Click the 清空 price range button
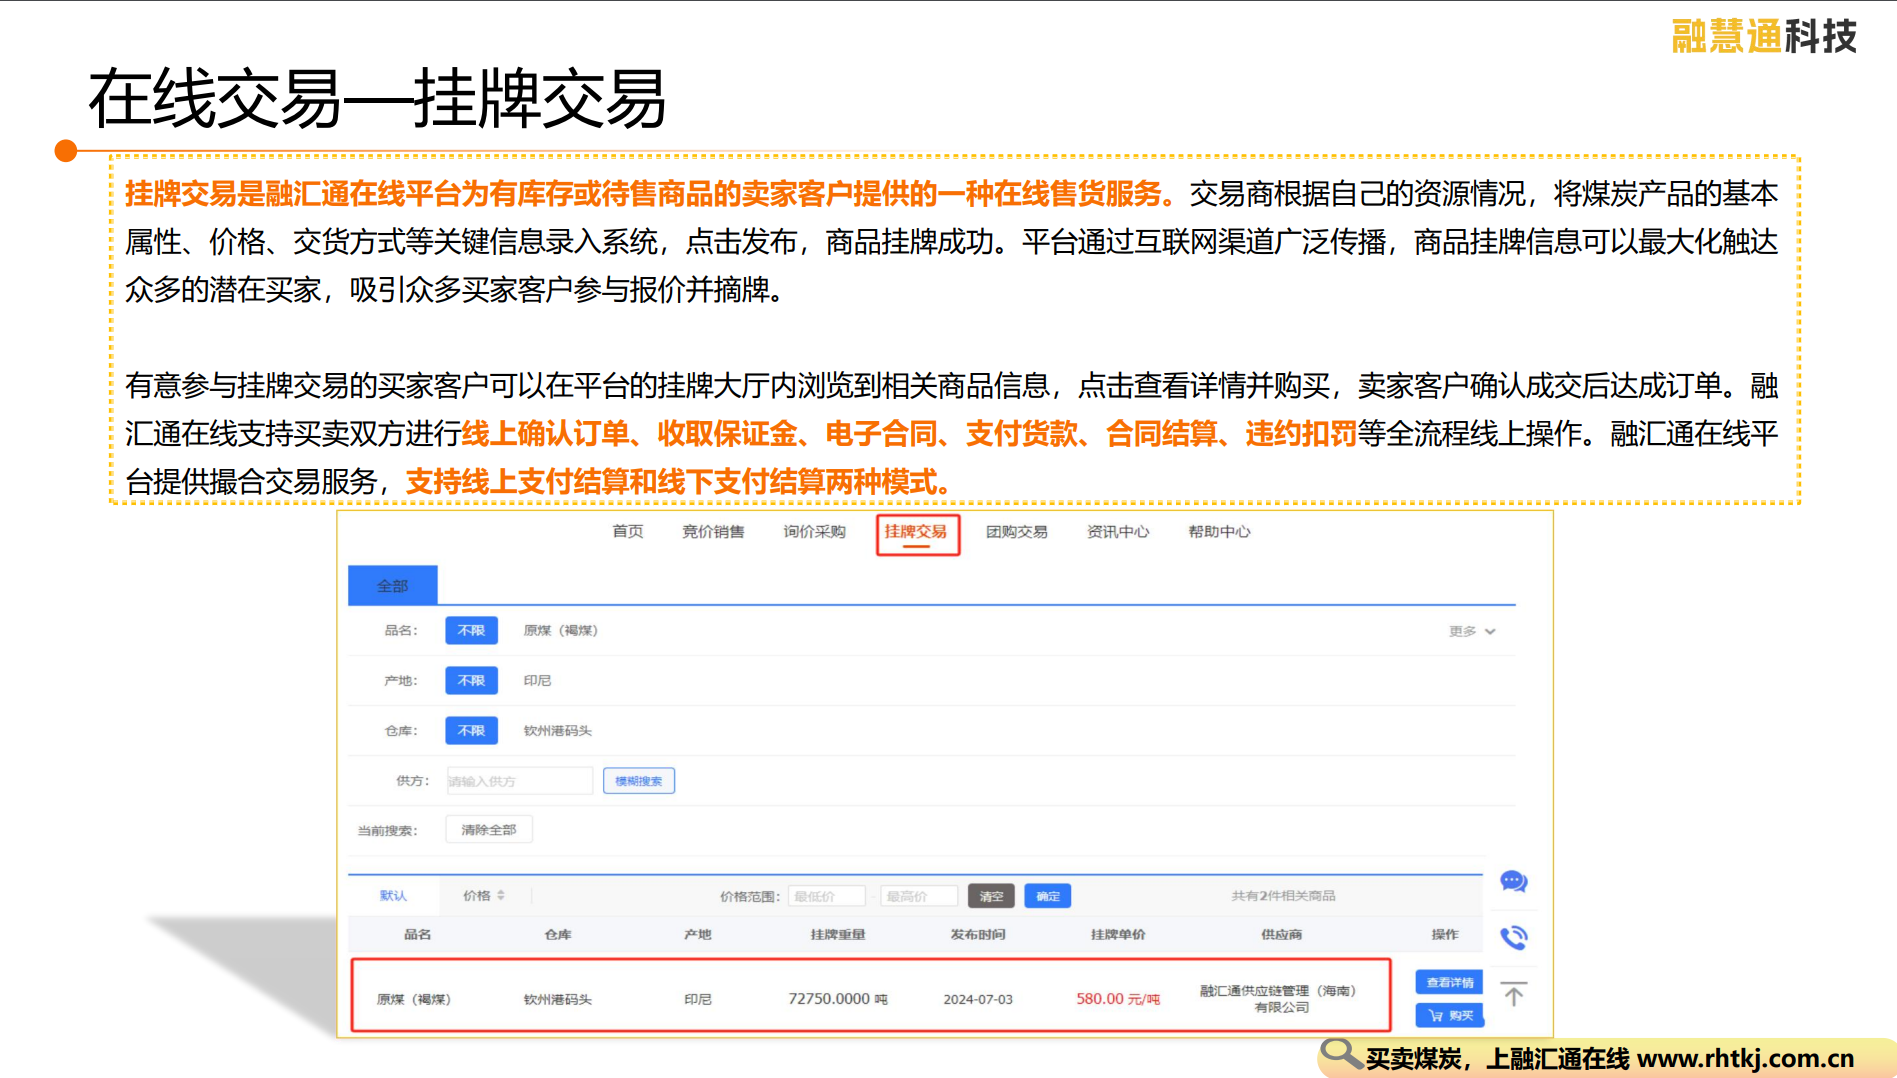 pos(991,896)
